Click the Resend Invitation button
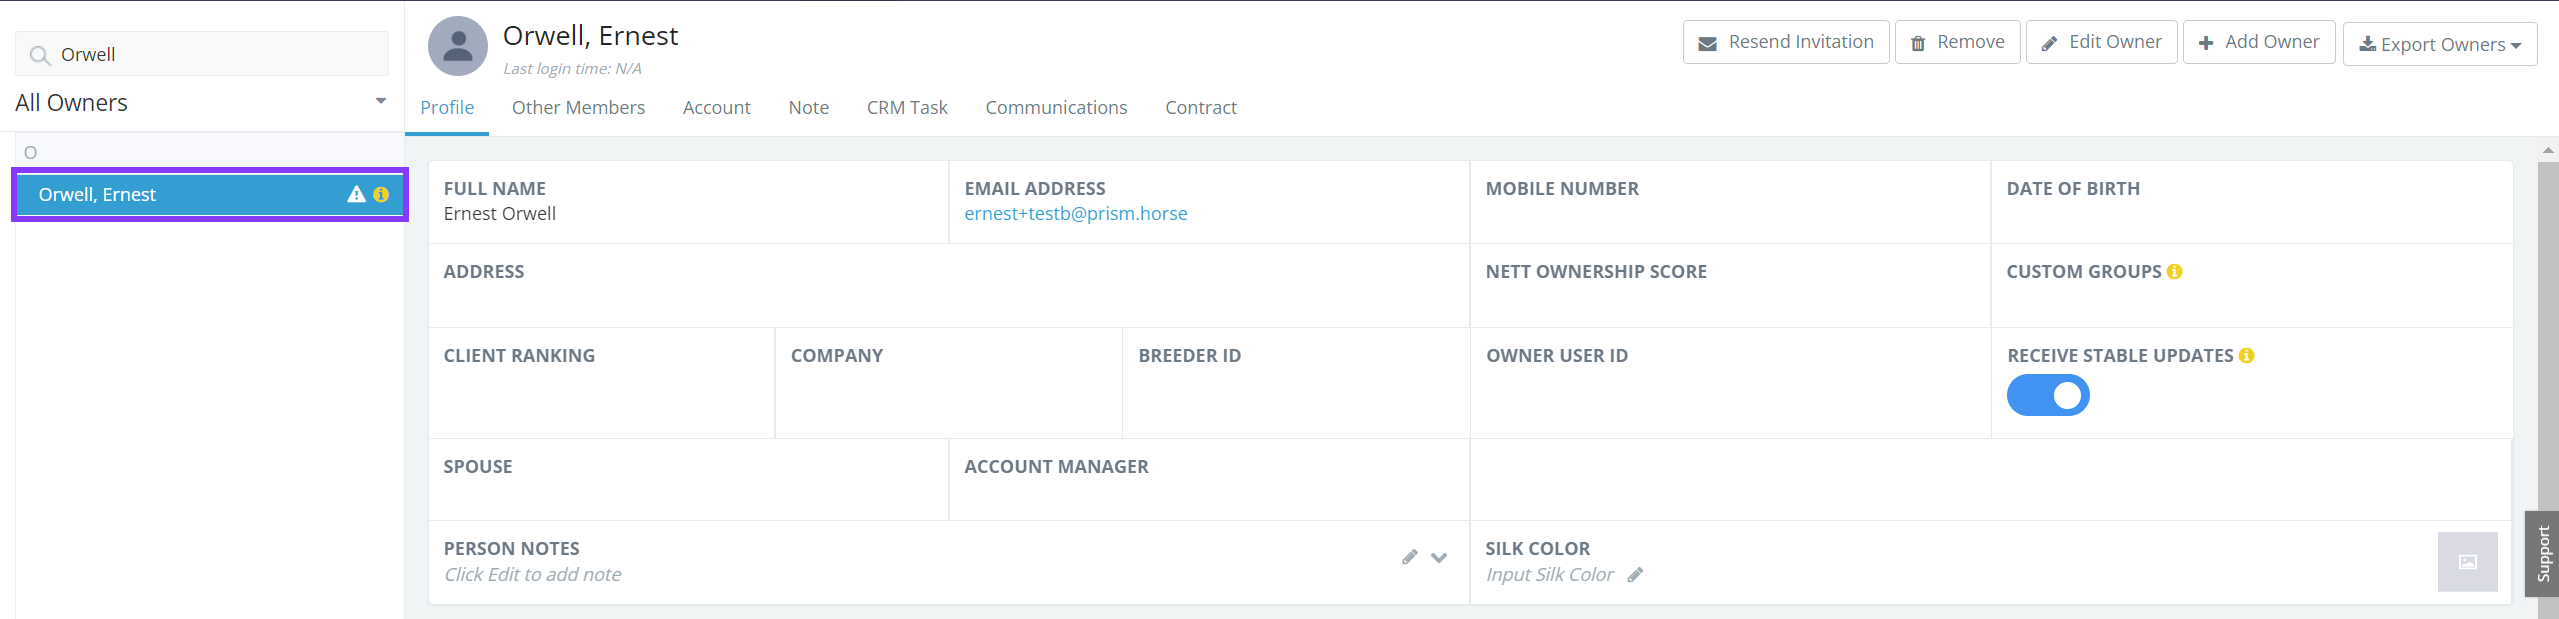 (x=1786, y=42)
